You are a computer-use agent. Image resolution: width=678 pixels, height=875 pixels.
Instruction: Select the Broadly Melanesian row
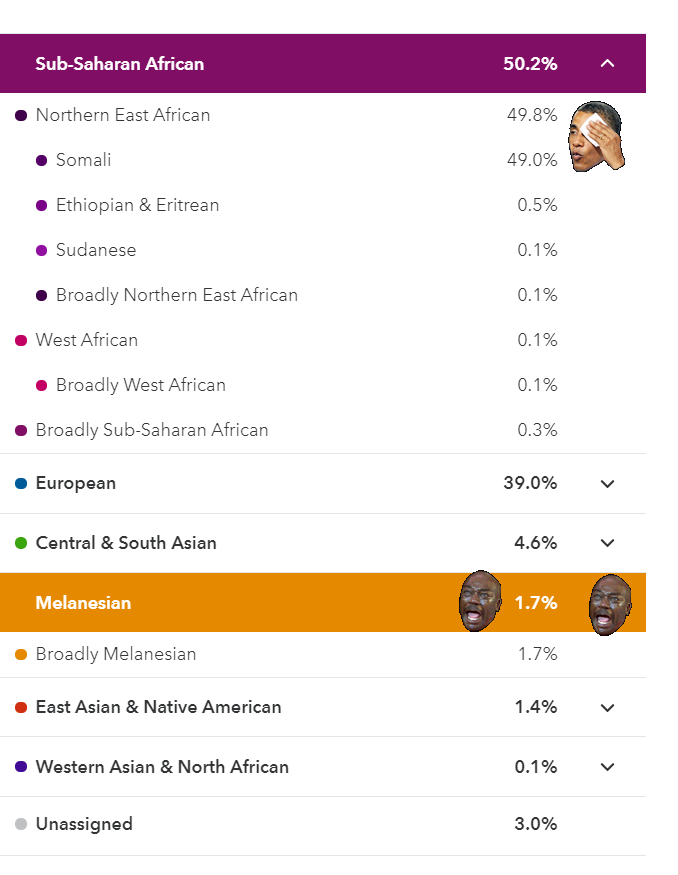tap(323, 655)
